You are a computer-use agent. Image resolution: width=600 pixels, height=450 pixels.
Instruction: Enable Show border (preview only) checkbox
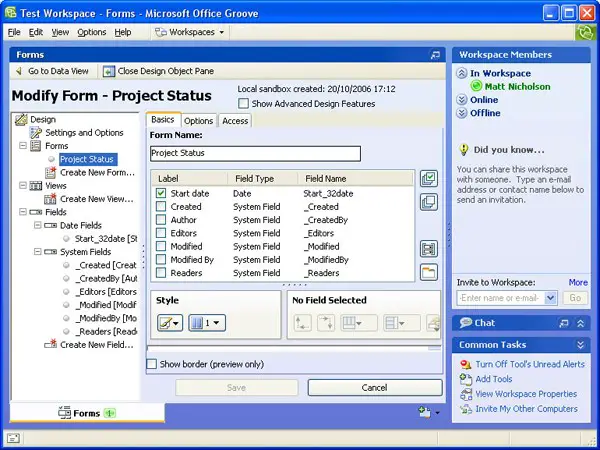pos(152,364)
